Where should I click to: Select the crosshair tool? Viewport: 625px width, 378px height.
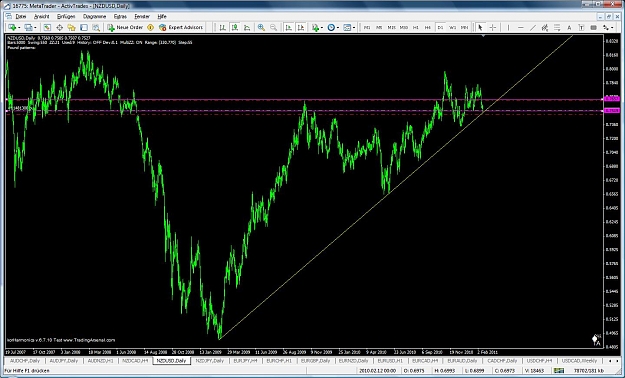tap(493, 28)
